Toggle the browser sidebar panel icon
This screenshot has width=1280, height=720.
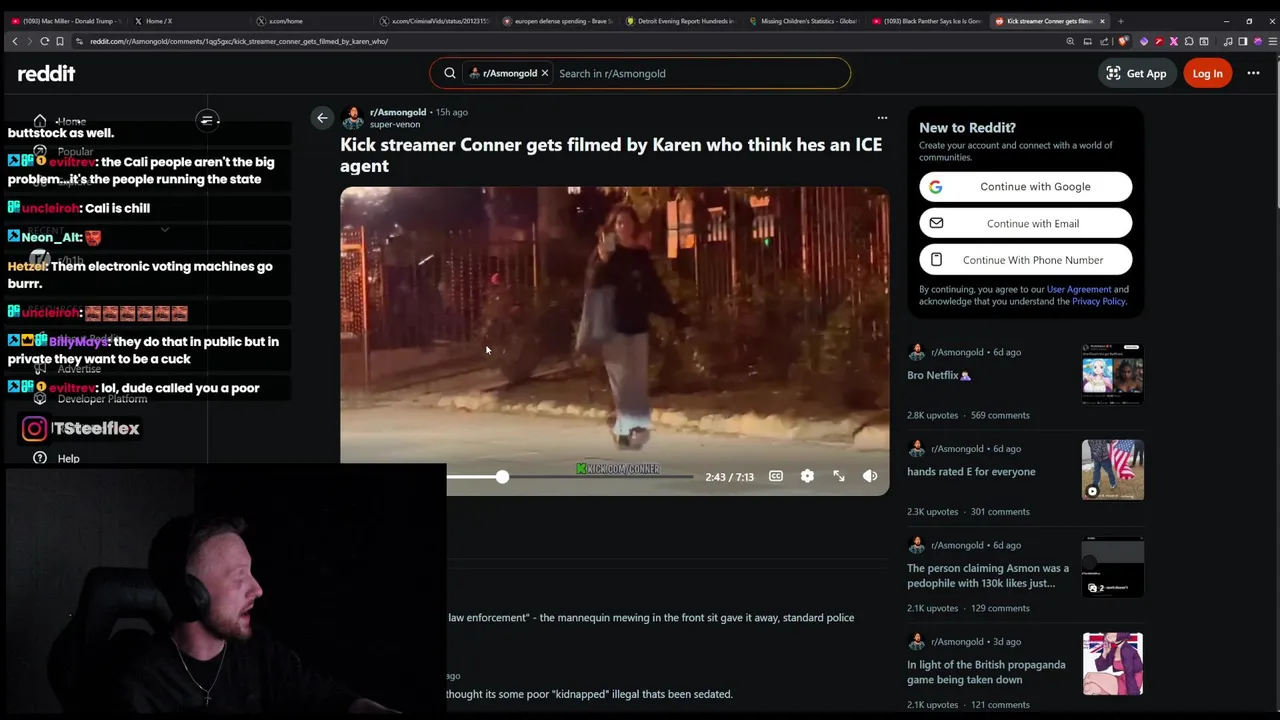pyautogui.click(x=1243, y=41)
